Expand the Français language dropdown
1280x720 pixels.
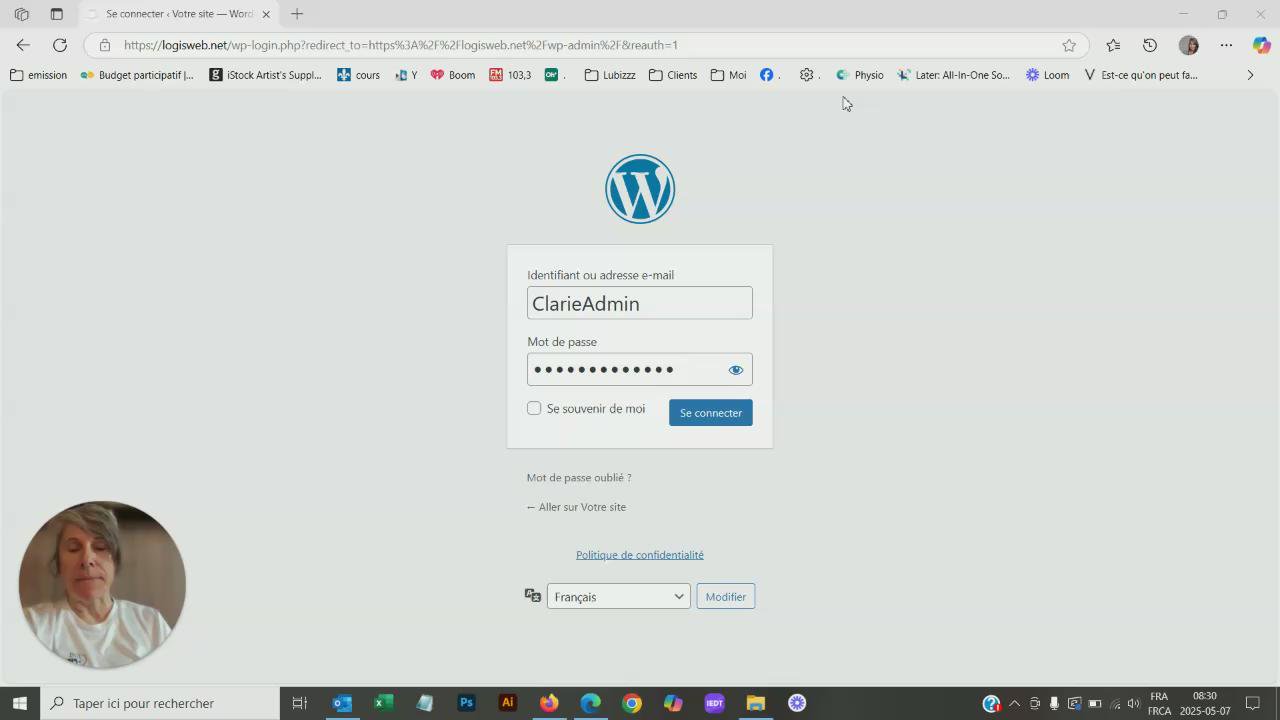pos(618,597)
